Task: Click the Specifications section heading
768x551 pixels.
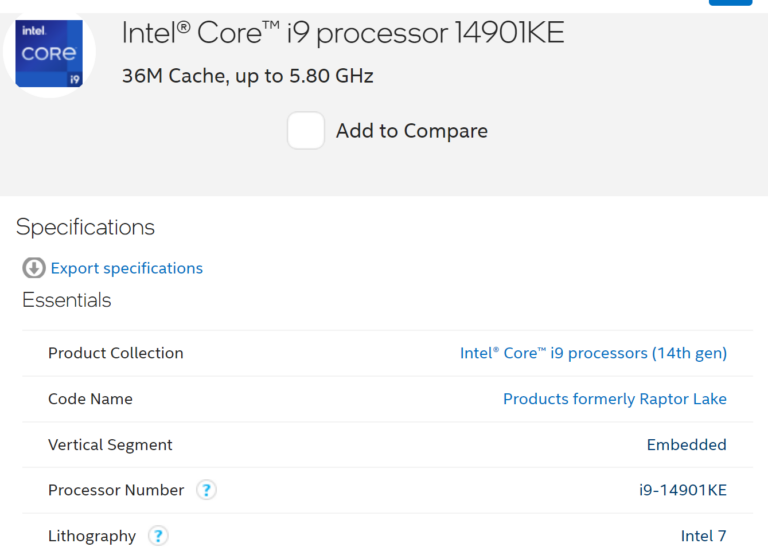Action: point(85,227)
